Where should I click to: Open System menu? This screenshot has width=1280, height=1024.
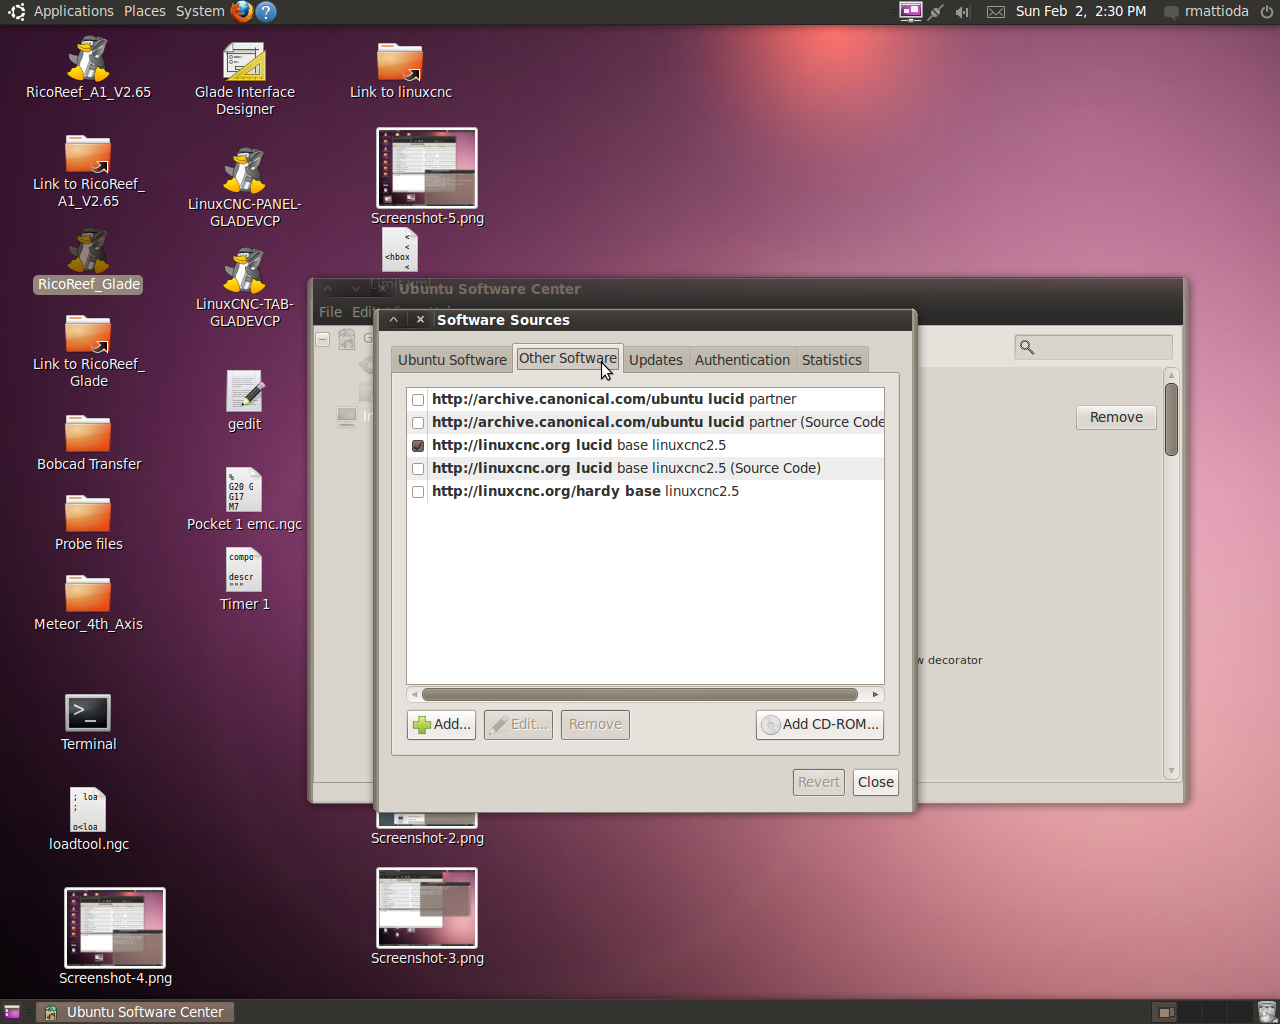pyautogui.click(x=200, y=11)
